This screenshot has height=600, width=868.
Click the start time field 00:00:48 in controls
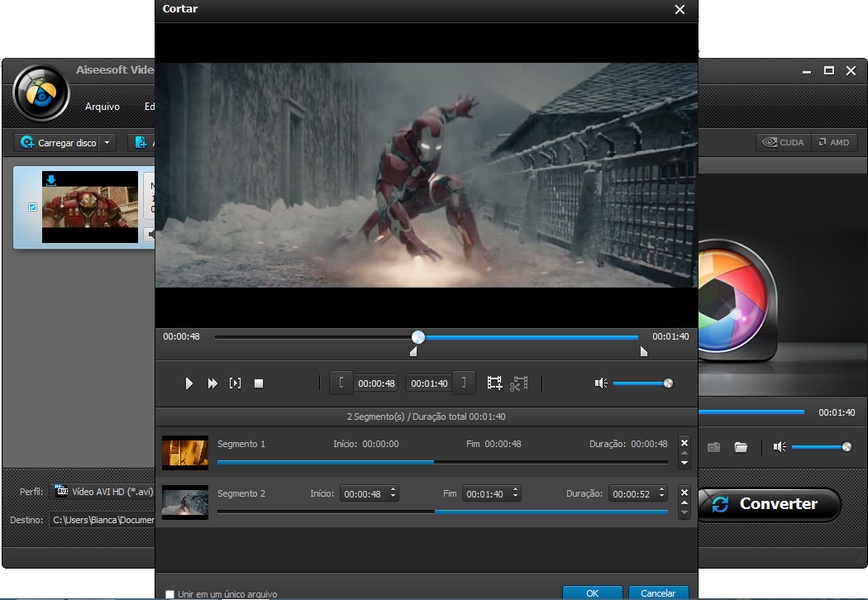click(x=376, y=383)
